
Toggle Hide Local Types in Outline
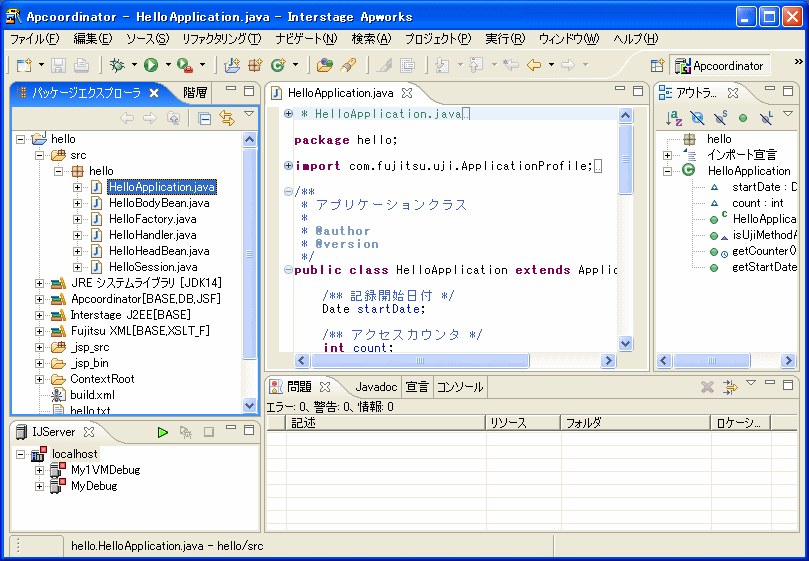(x=767, y=118)
